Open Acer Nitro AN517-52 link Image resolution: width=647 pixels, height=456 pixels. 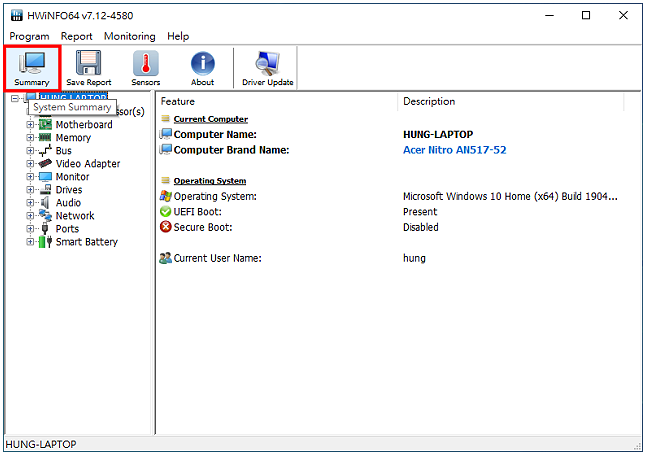coord(455,150)
